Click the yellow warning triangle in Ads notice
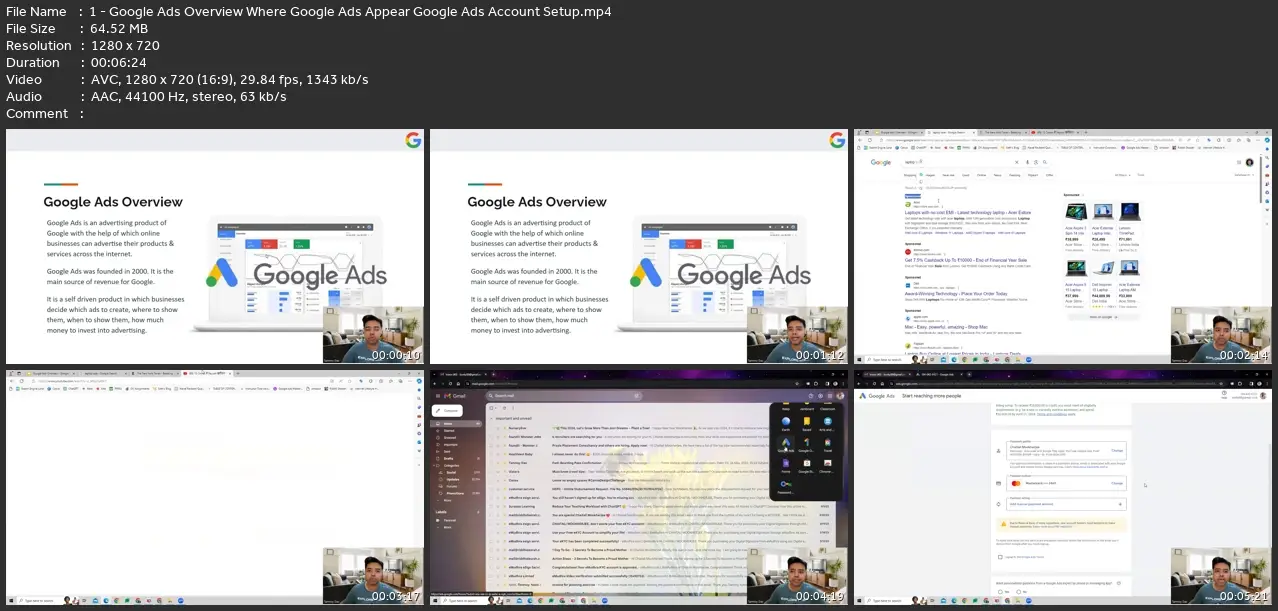Screen dimensions: 1278x611 pos(1004,524)
